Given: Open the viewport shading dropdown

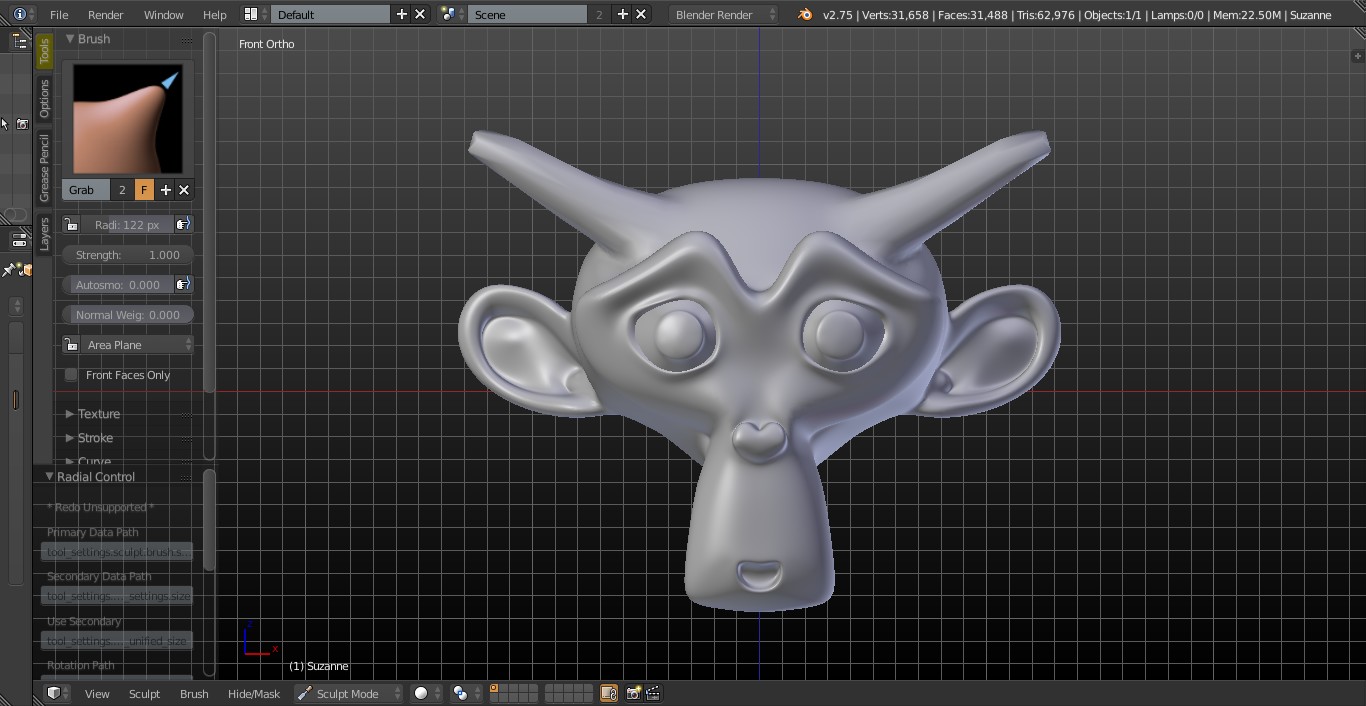Looking at the screenshot, I should point(427,693).
